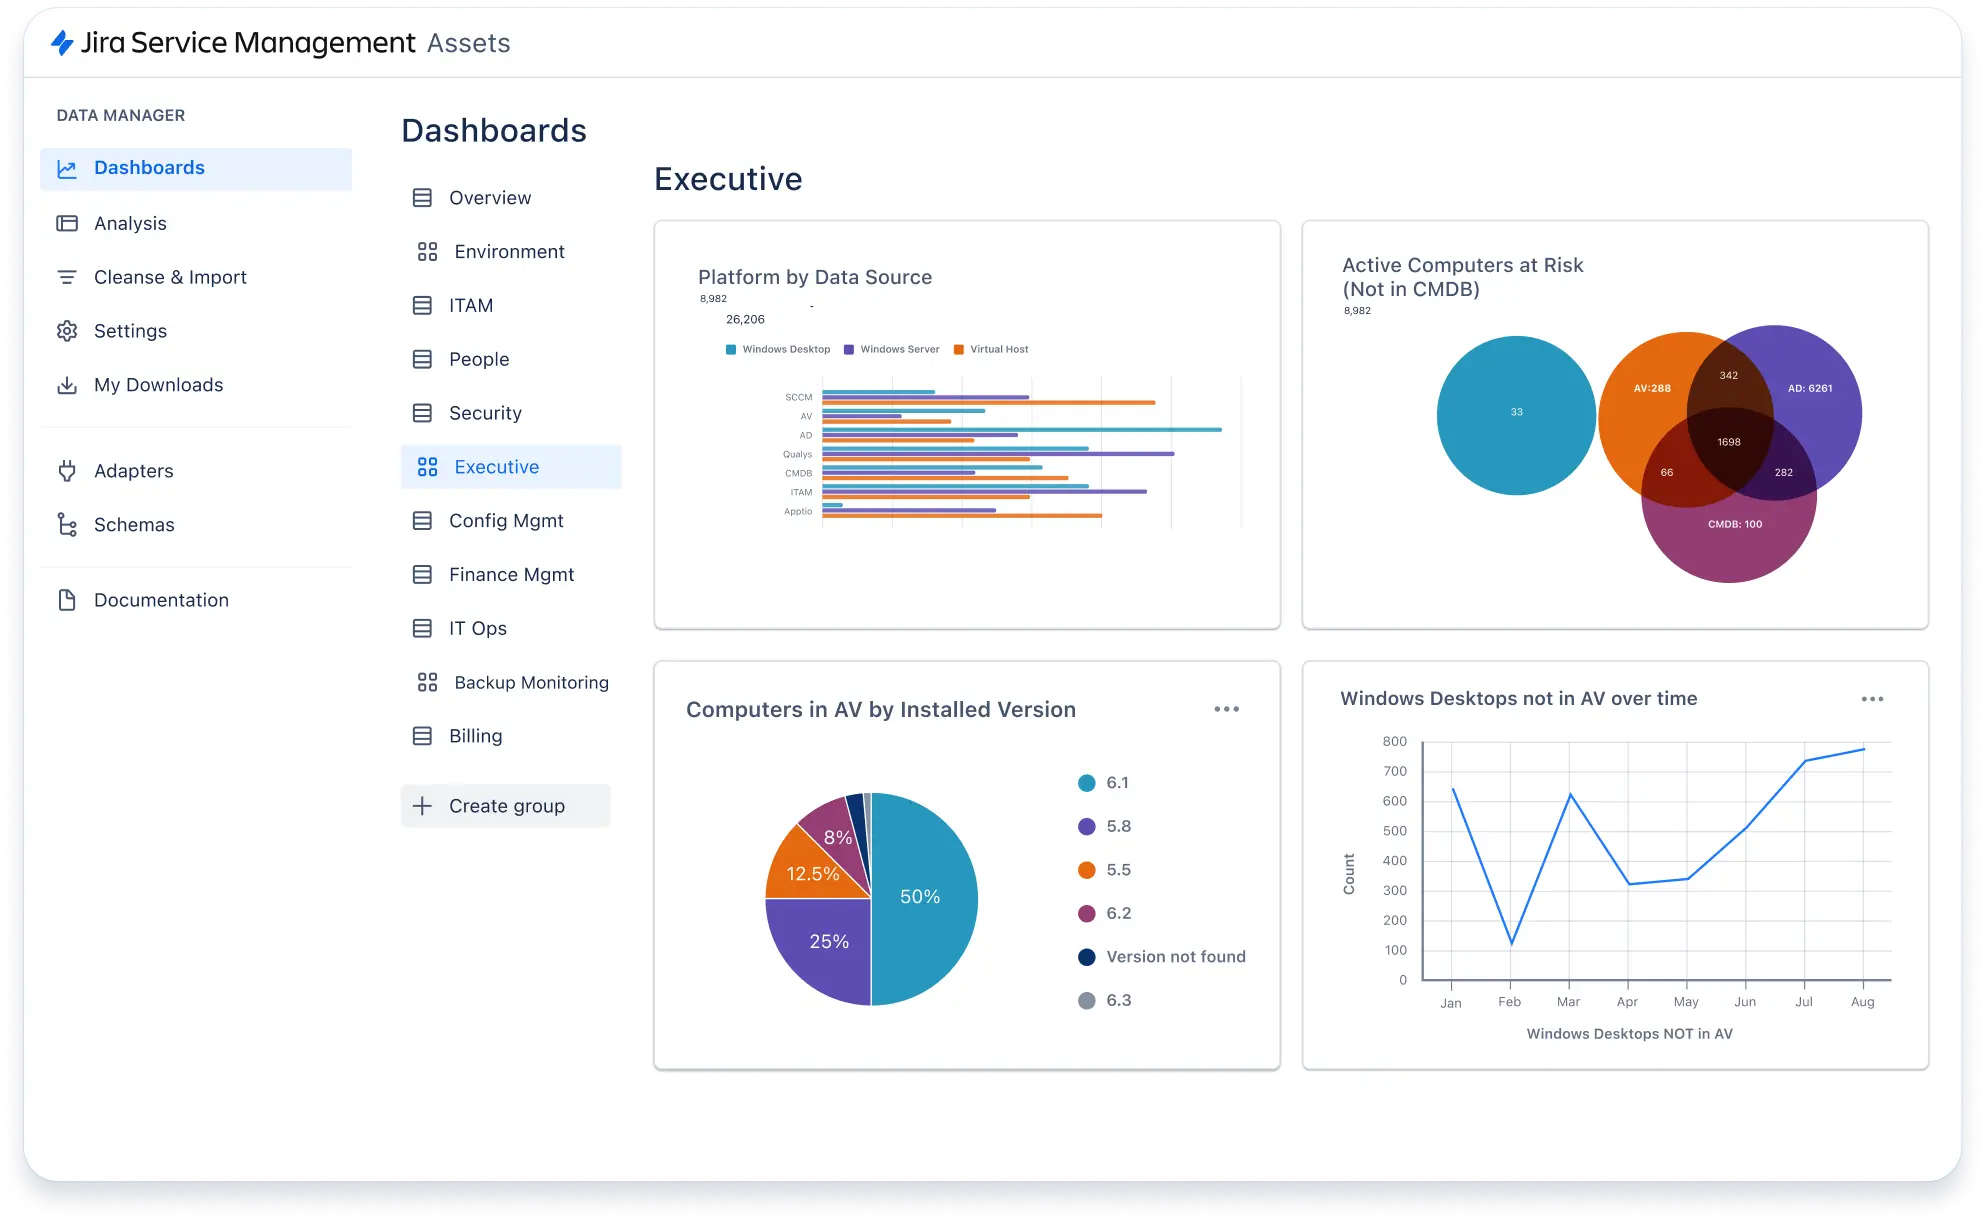Click the Version not found legend dot

(x=1087, y=957)
